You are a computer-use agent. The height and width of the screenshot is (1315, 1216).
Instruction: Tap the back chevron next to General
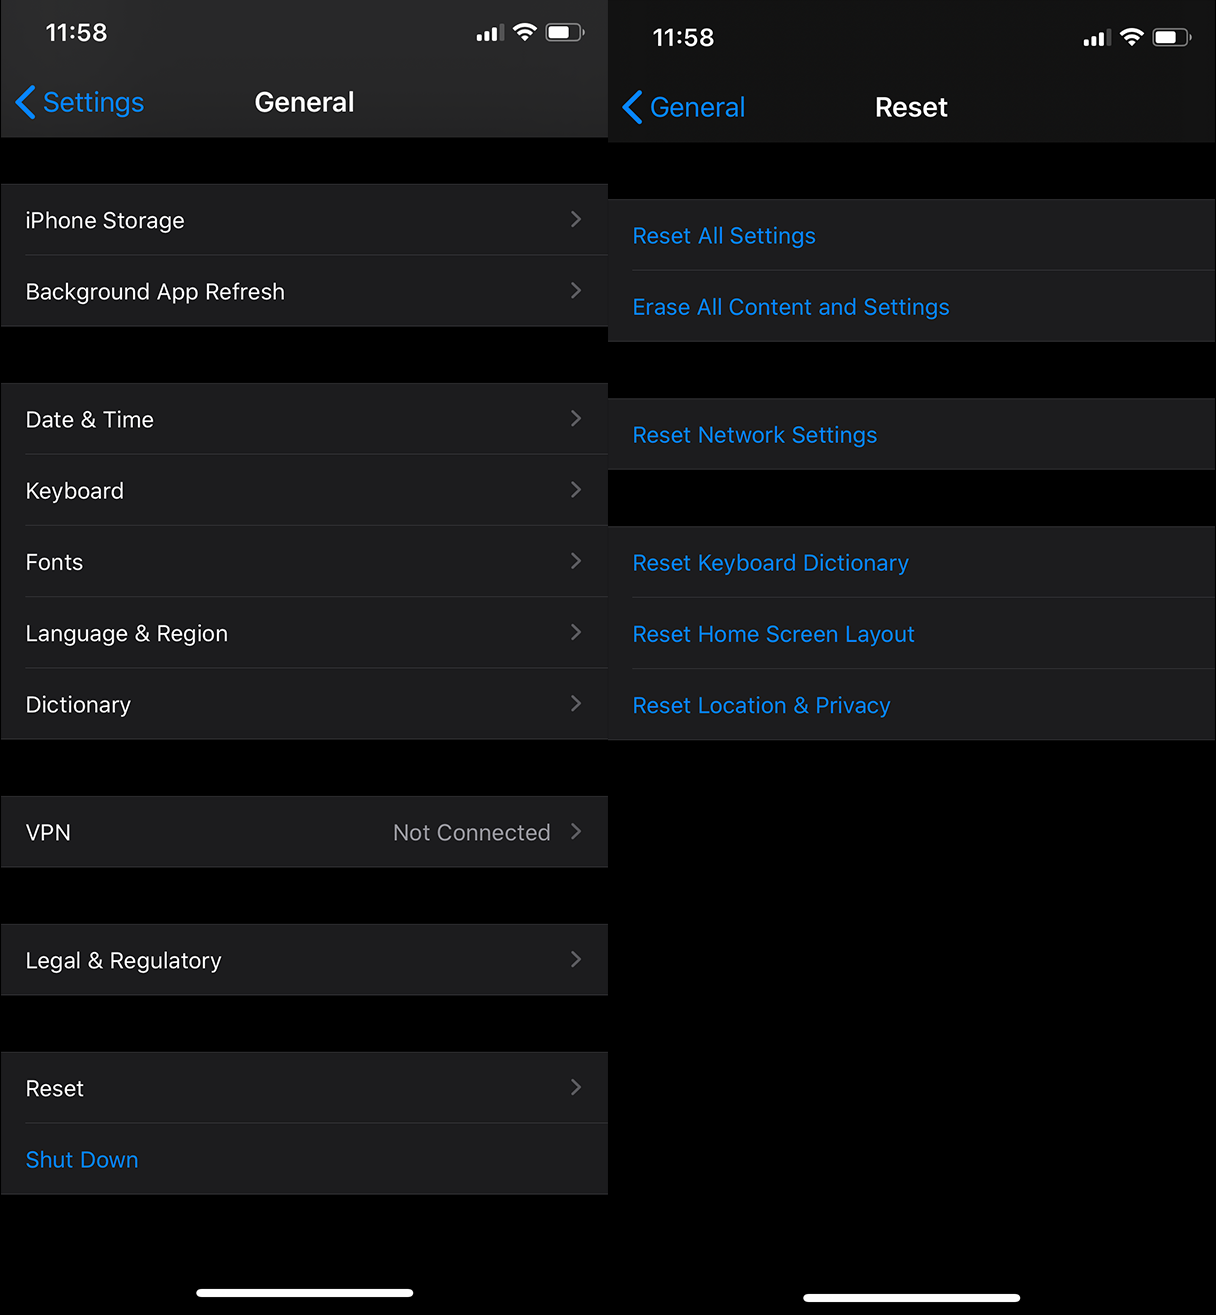(x=632, y=107)
